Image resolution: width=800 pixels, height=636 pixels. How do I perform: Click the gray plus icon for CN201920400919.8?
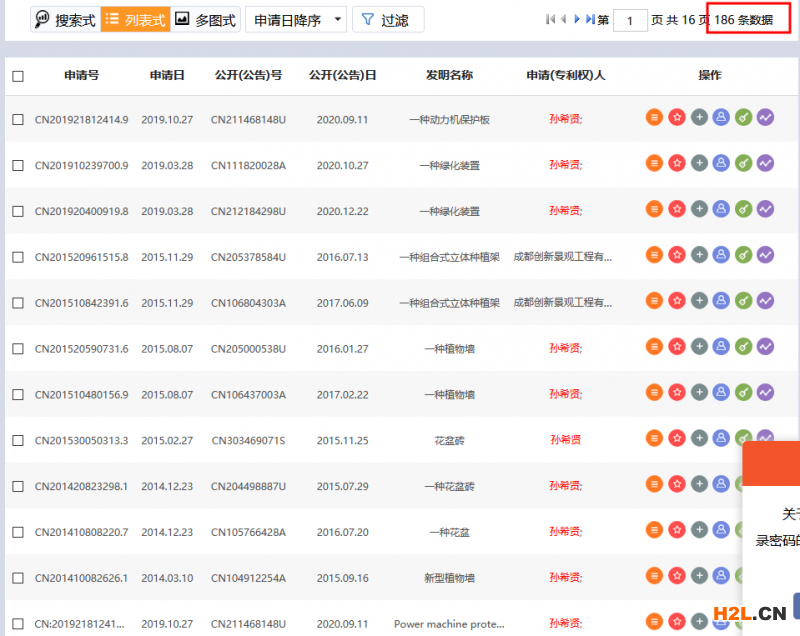(699, 210)
